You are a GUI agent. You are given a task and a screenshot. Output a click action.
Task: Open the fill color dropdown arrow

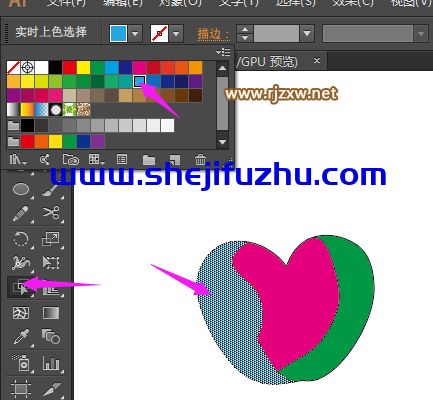point(135,34)
